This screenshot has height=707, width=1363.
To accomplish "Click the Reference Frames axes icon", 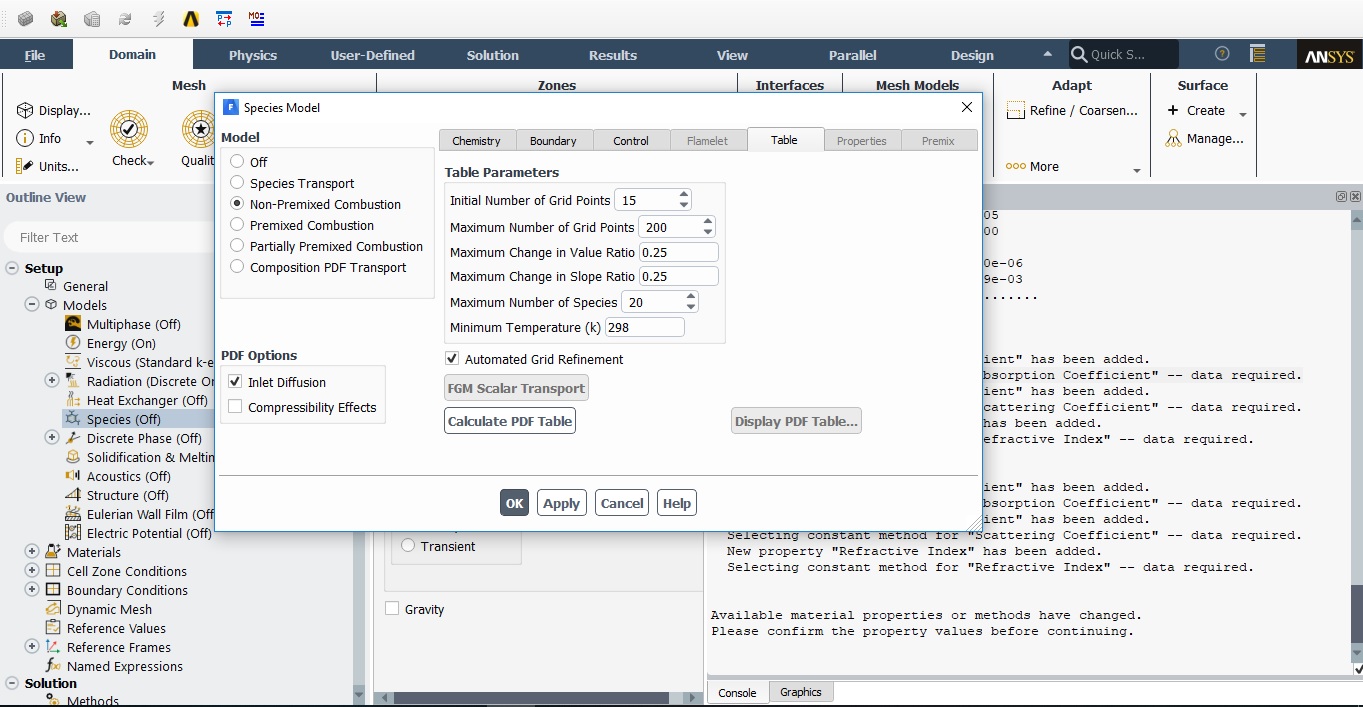I will 53,647.
